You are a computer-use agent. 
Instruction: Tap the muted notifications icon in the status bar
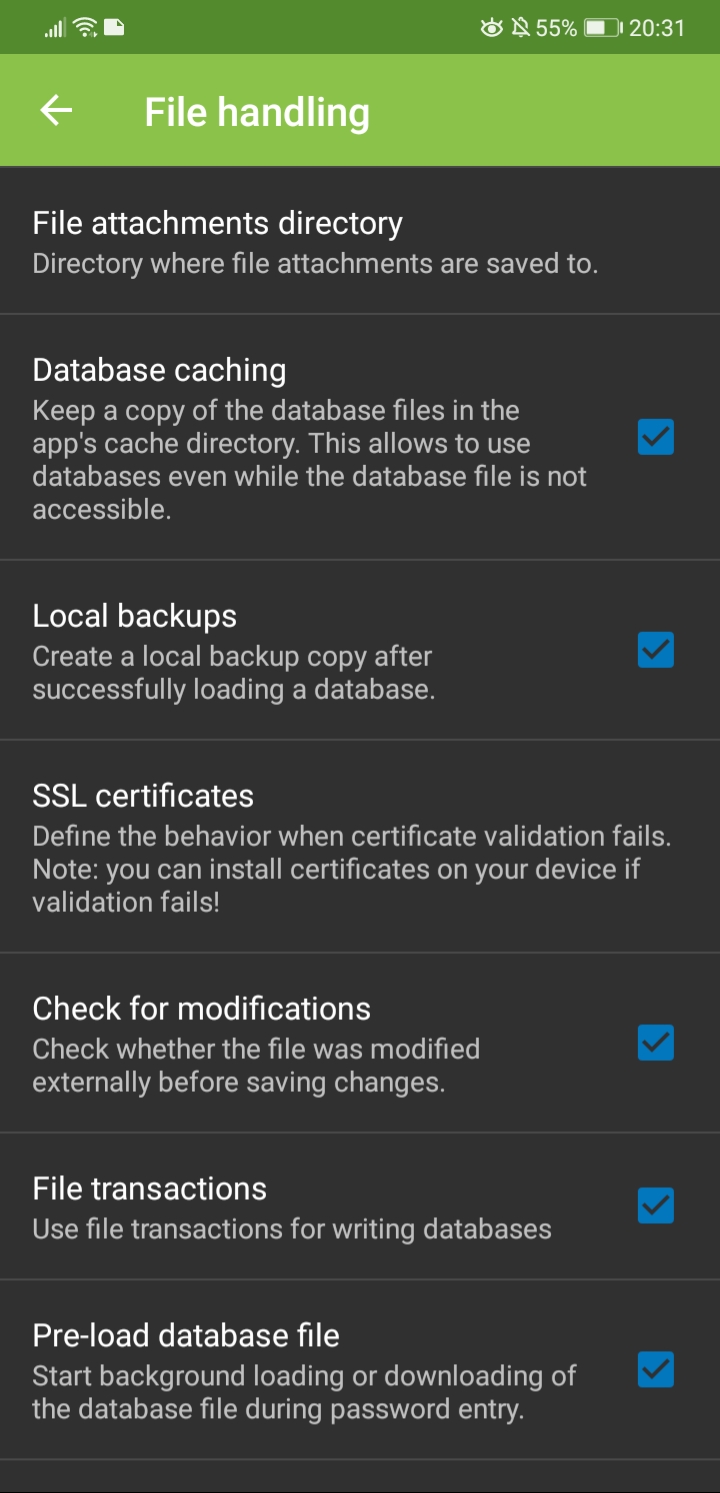pos(521,27)
